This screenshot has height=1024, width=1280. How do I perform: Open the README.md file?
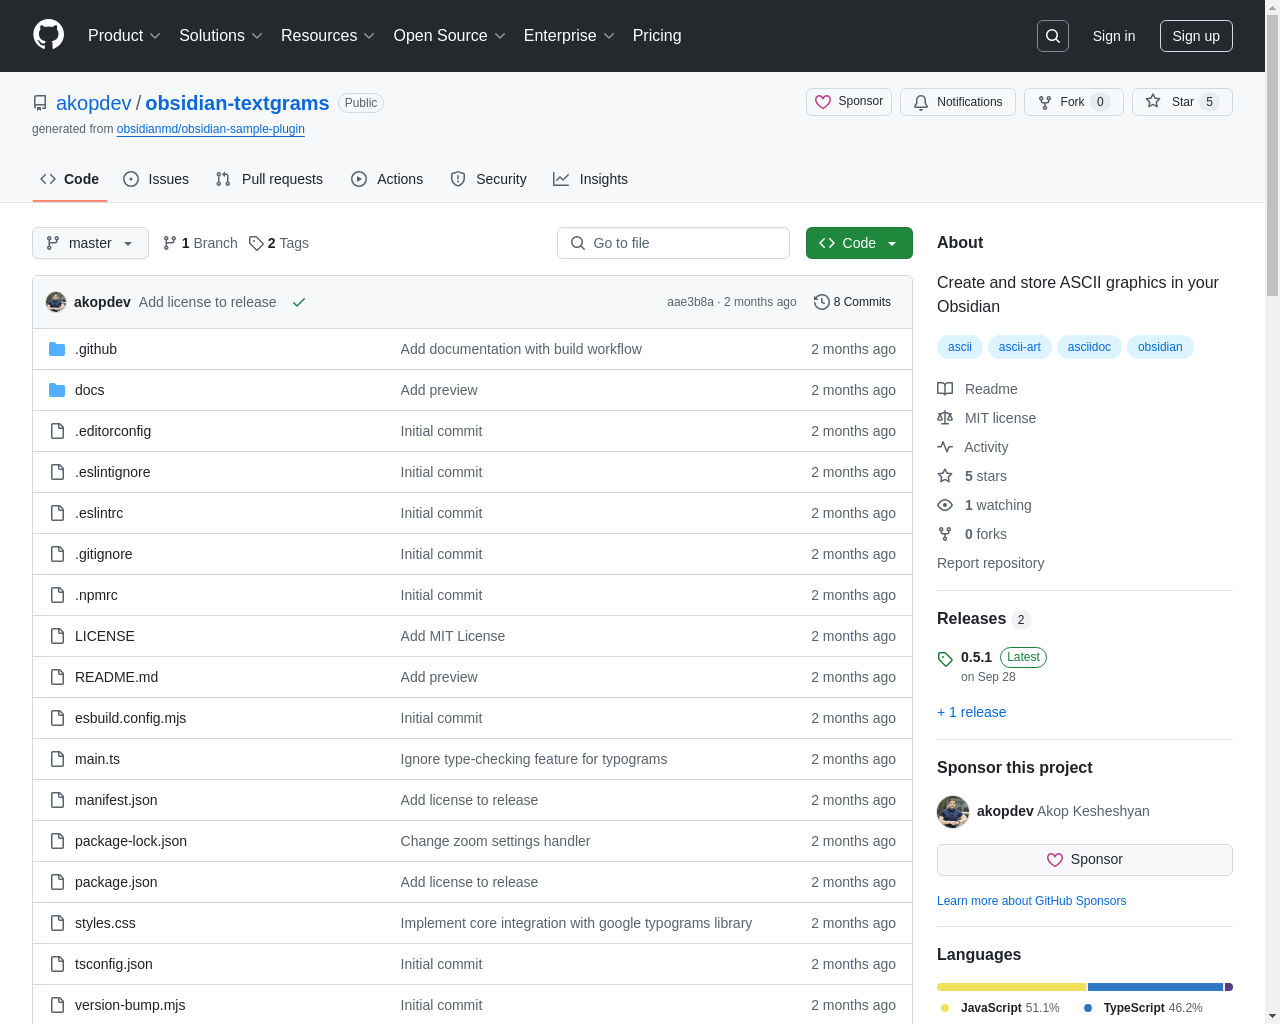[x=116, y=677]
